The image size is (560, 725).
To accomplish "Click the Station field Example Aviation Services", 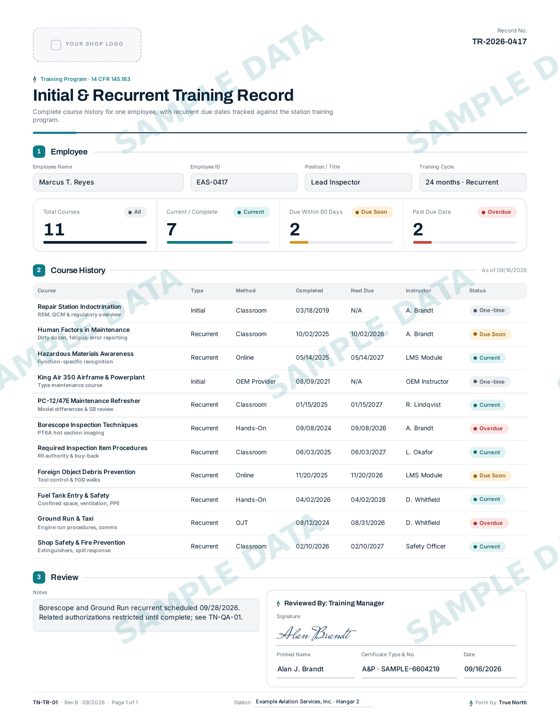I will tap(314, 702).
